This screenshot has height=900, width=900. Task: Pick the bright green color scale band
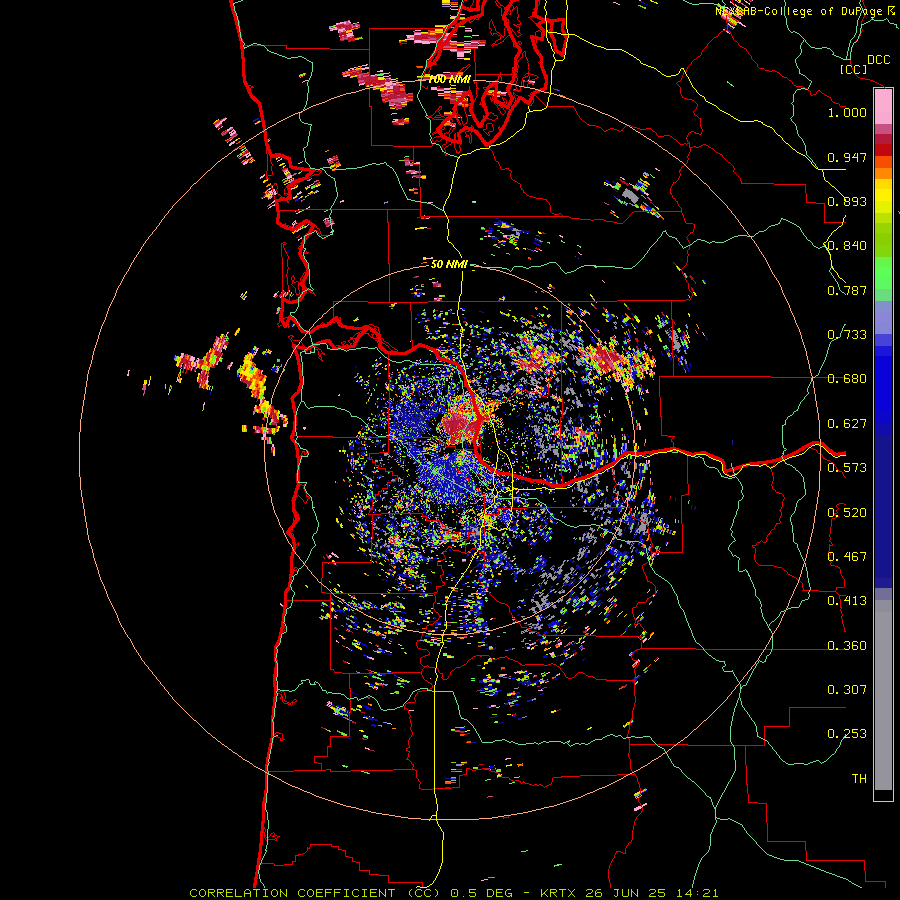point(883,273)
